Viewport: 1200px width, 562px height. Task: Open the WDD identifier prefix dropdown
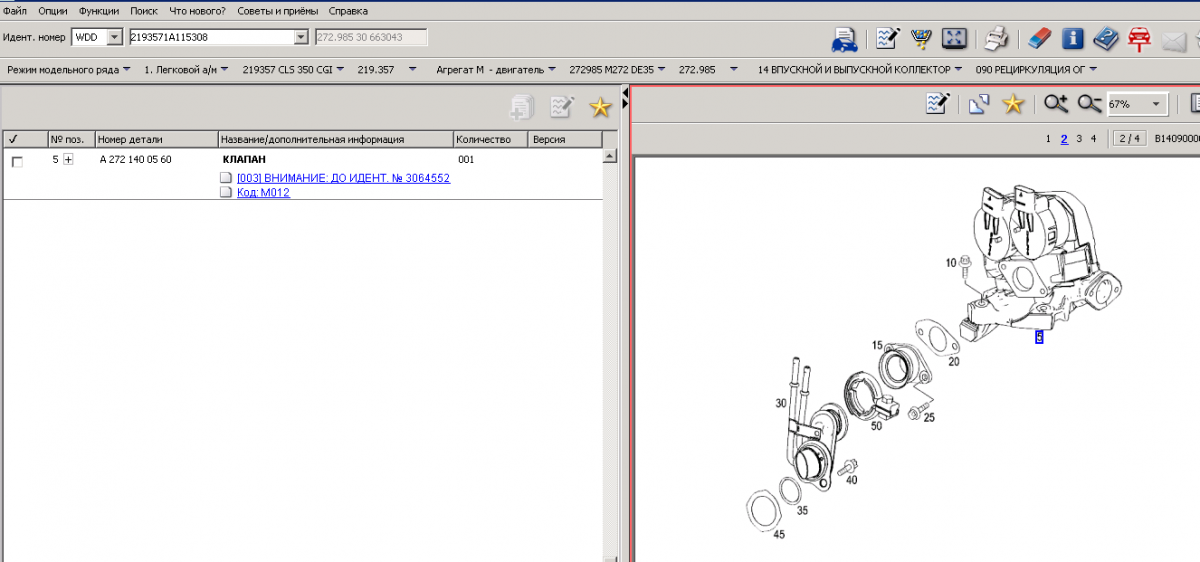(x=113, y=37)
